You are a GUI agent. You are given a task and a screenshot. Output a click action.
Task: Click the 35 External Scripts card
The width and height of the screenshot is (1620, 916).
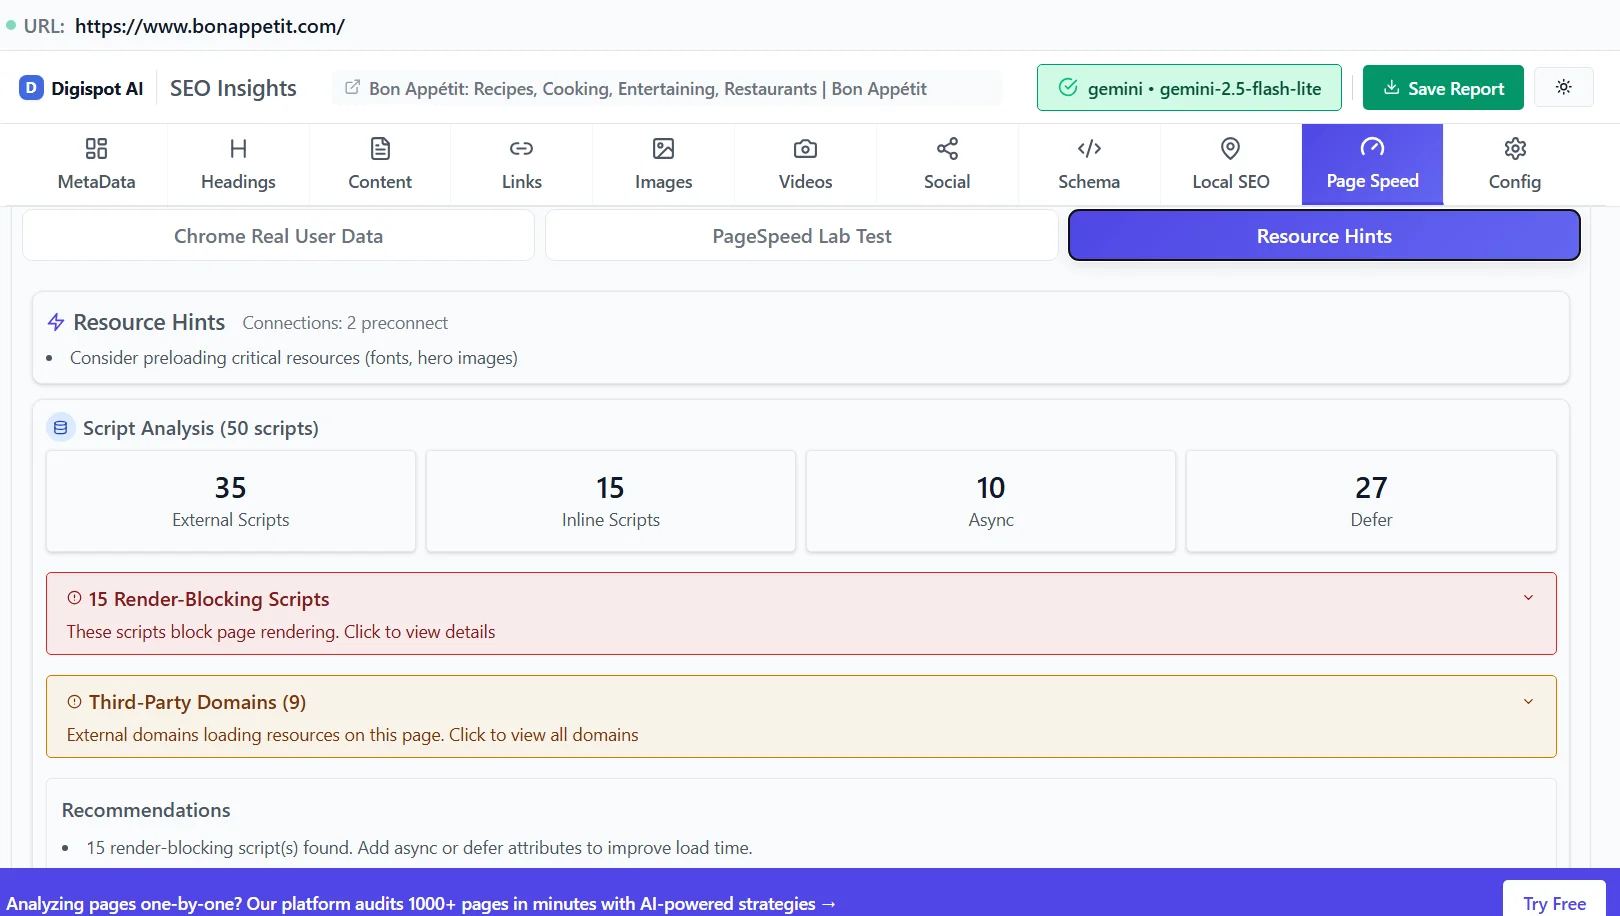coord(231,501)
